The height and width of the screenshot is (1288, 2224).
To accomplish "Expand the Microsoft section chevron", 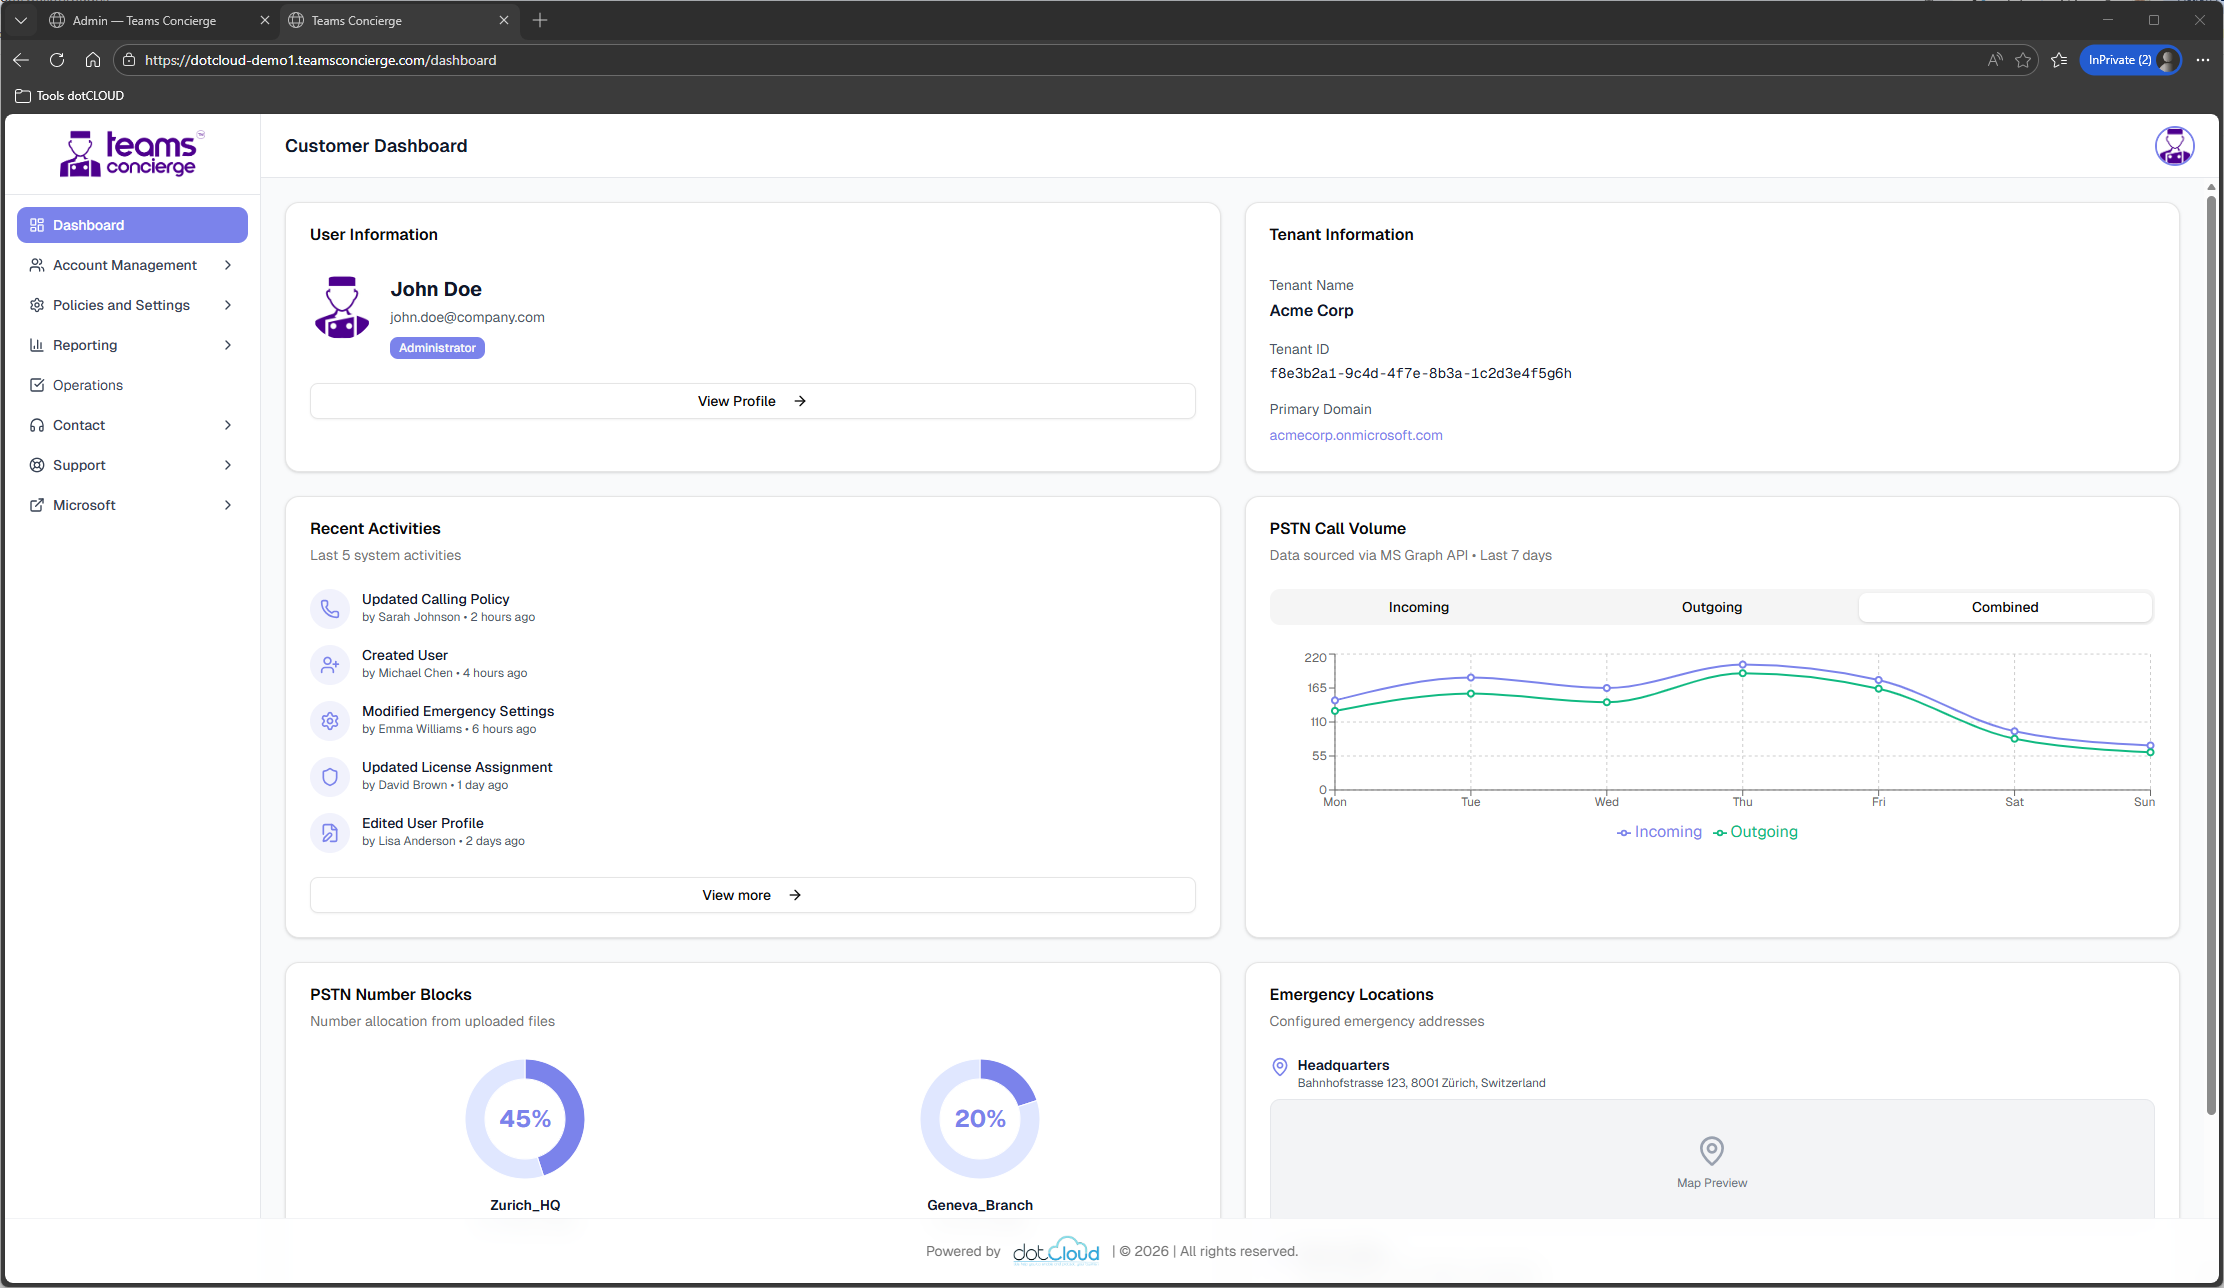I will coord(229,505).
